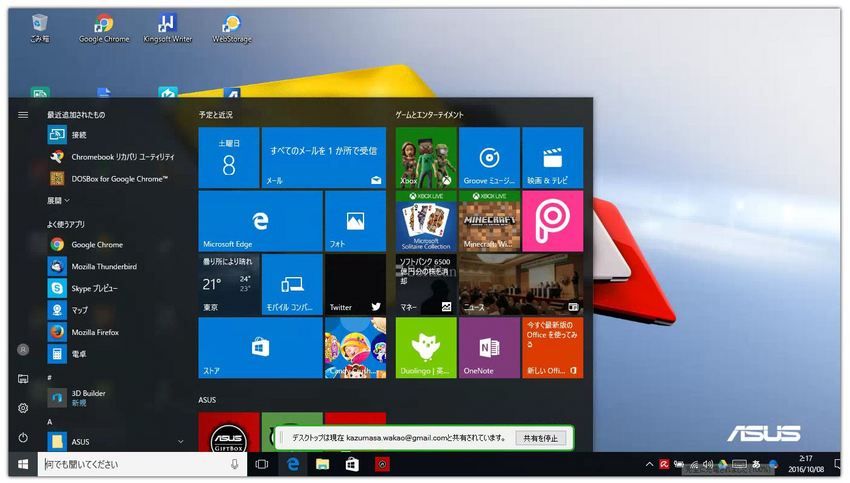
Task: Open Task View on the taskbar
Action: (262, 465)
